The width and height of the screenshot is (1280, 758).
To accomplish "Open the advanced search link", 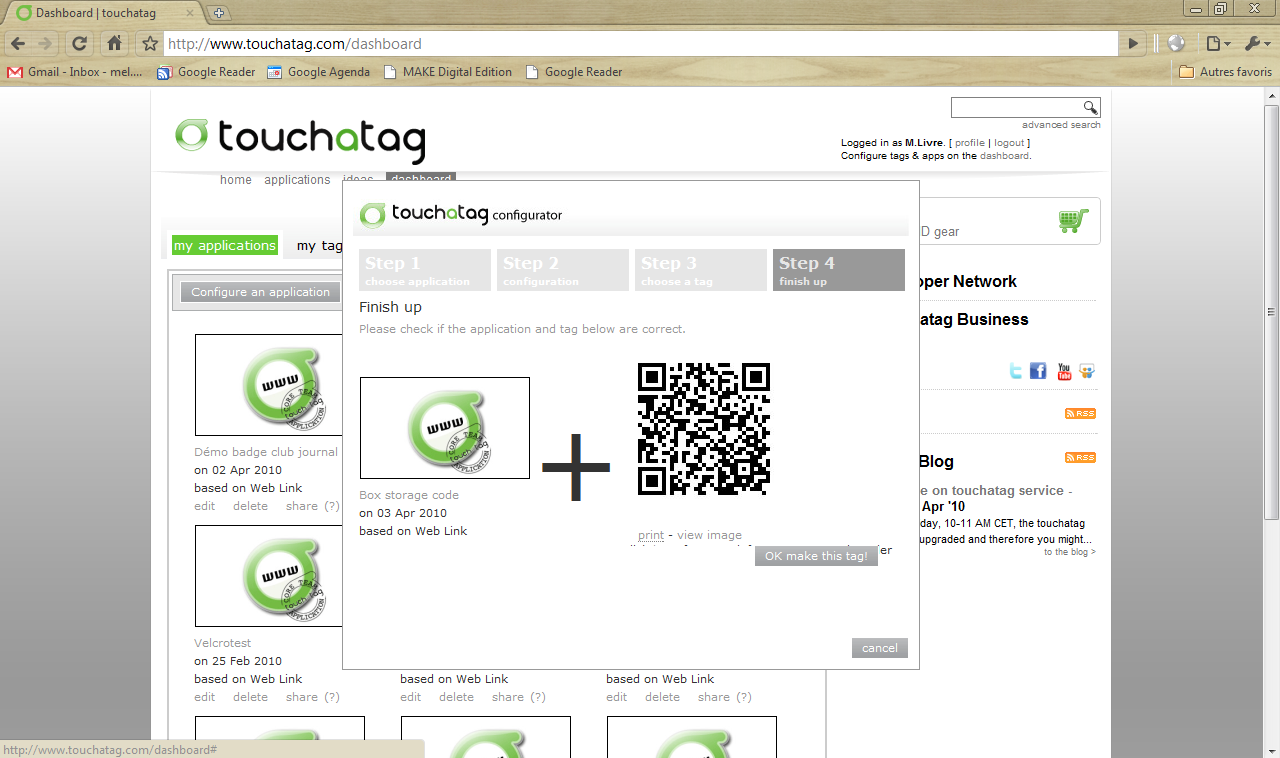I will (1061, 125).
